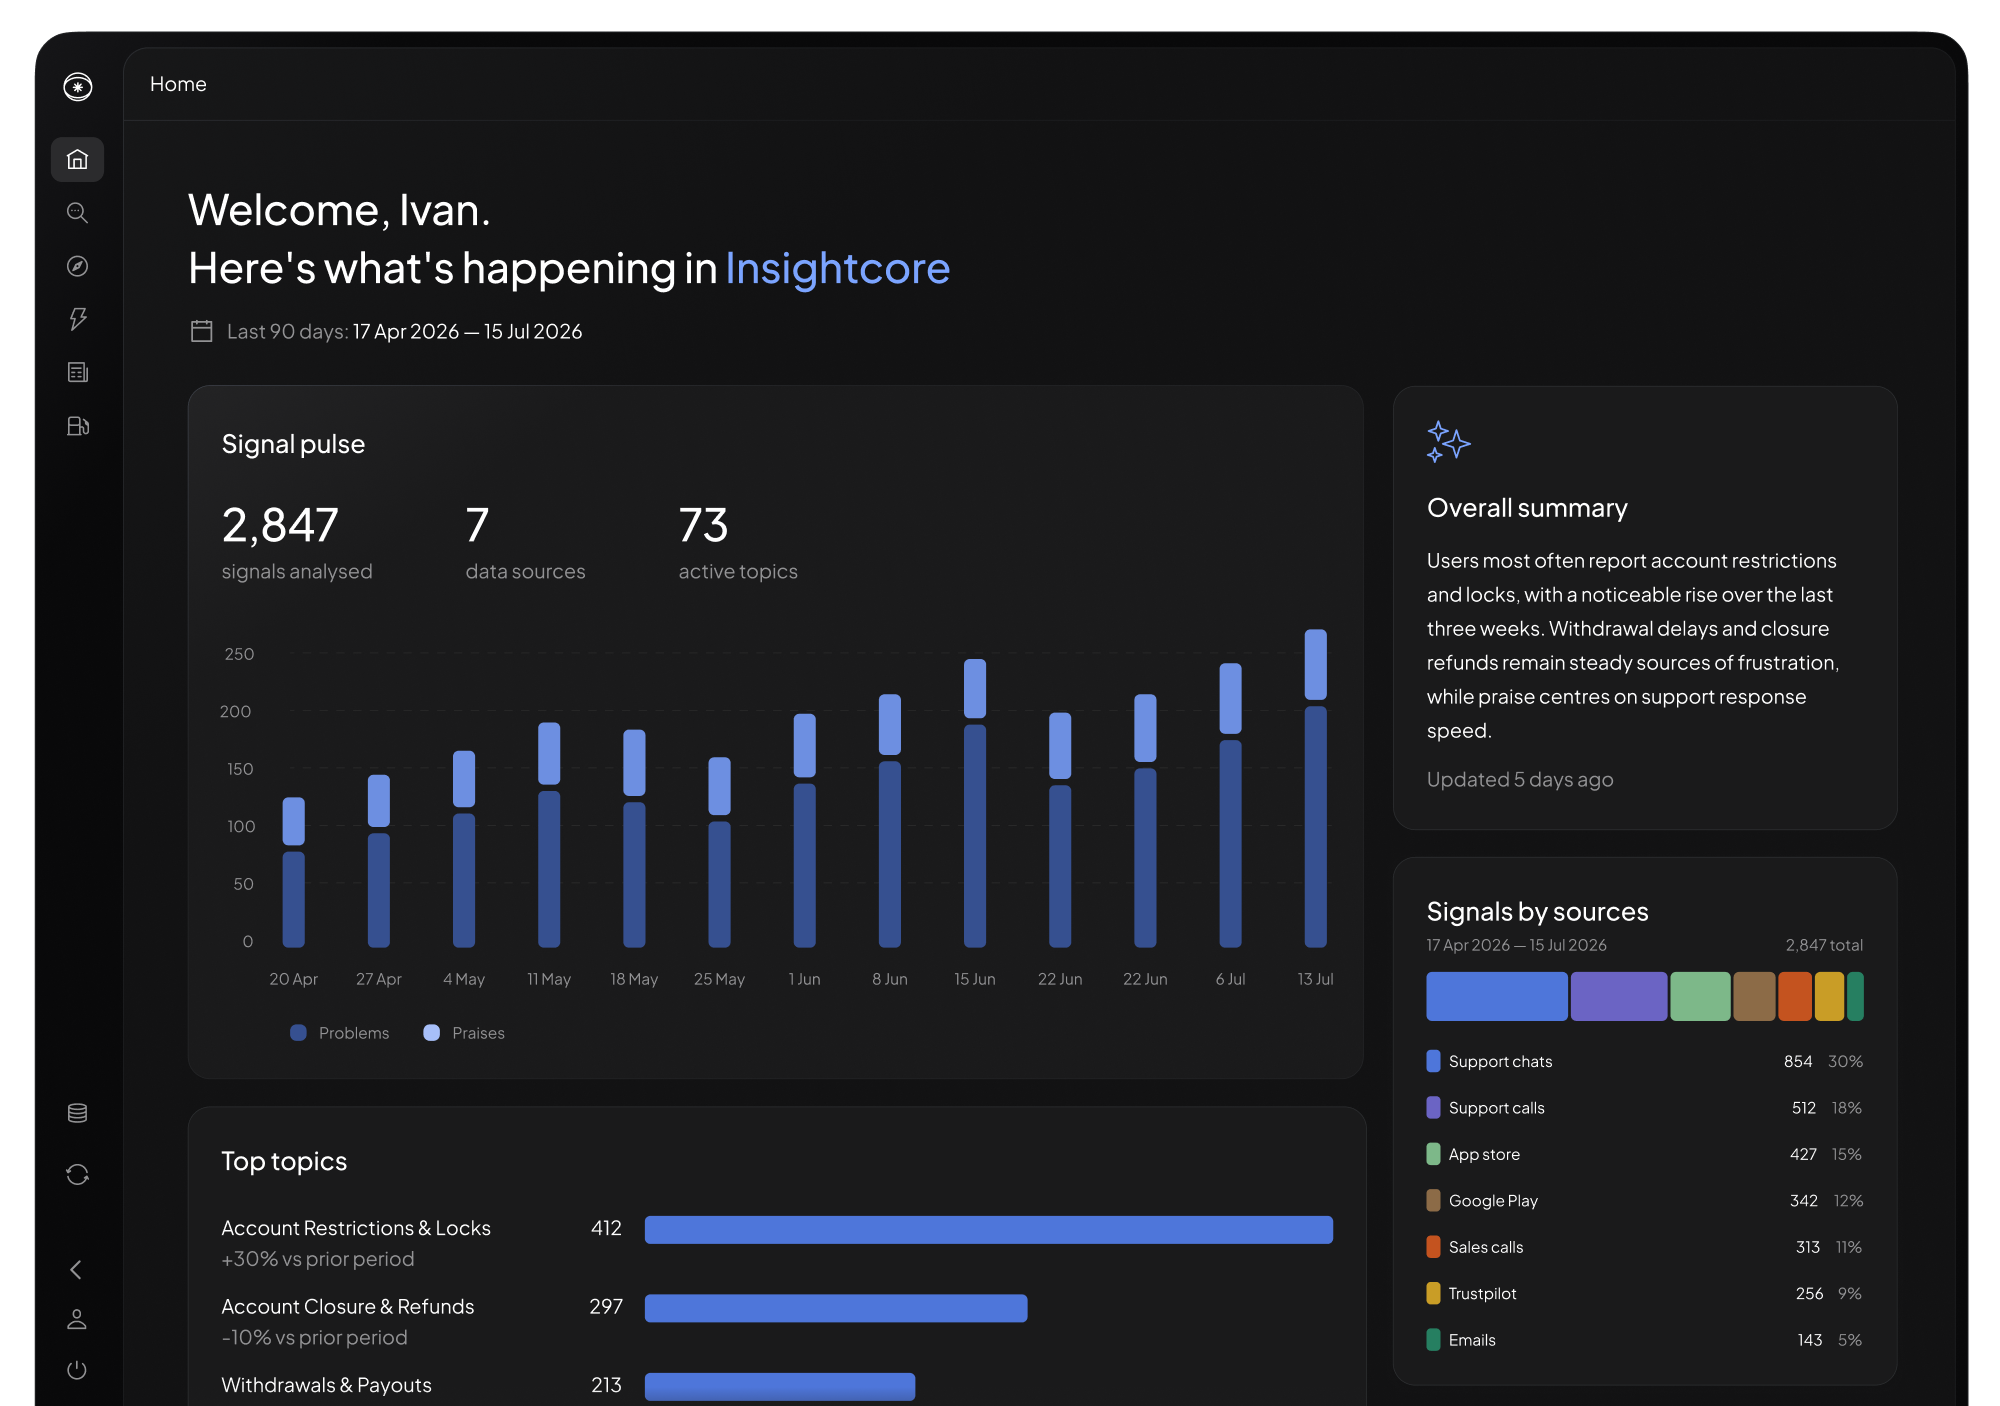This screenshot has width=2000, height=1406.
Task: Open the Last 90 days date range picker
Action: 386,332
